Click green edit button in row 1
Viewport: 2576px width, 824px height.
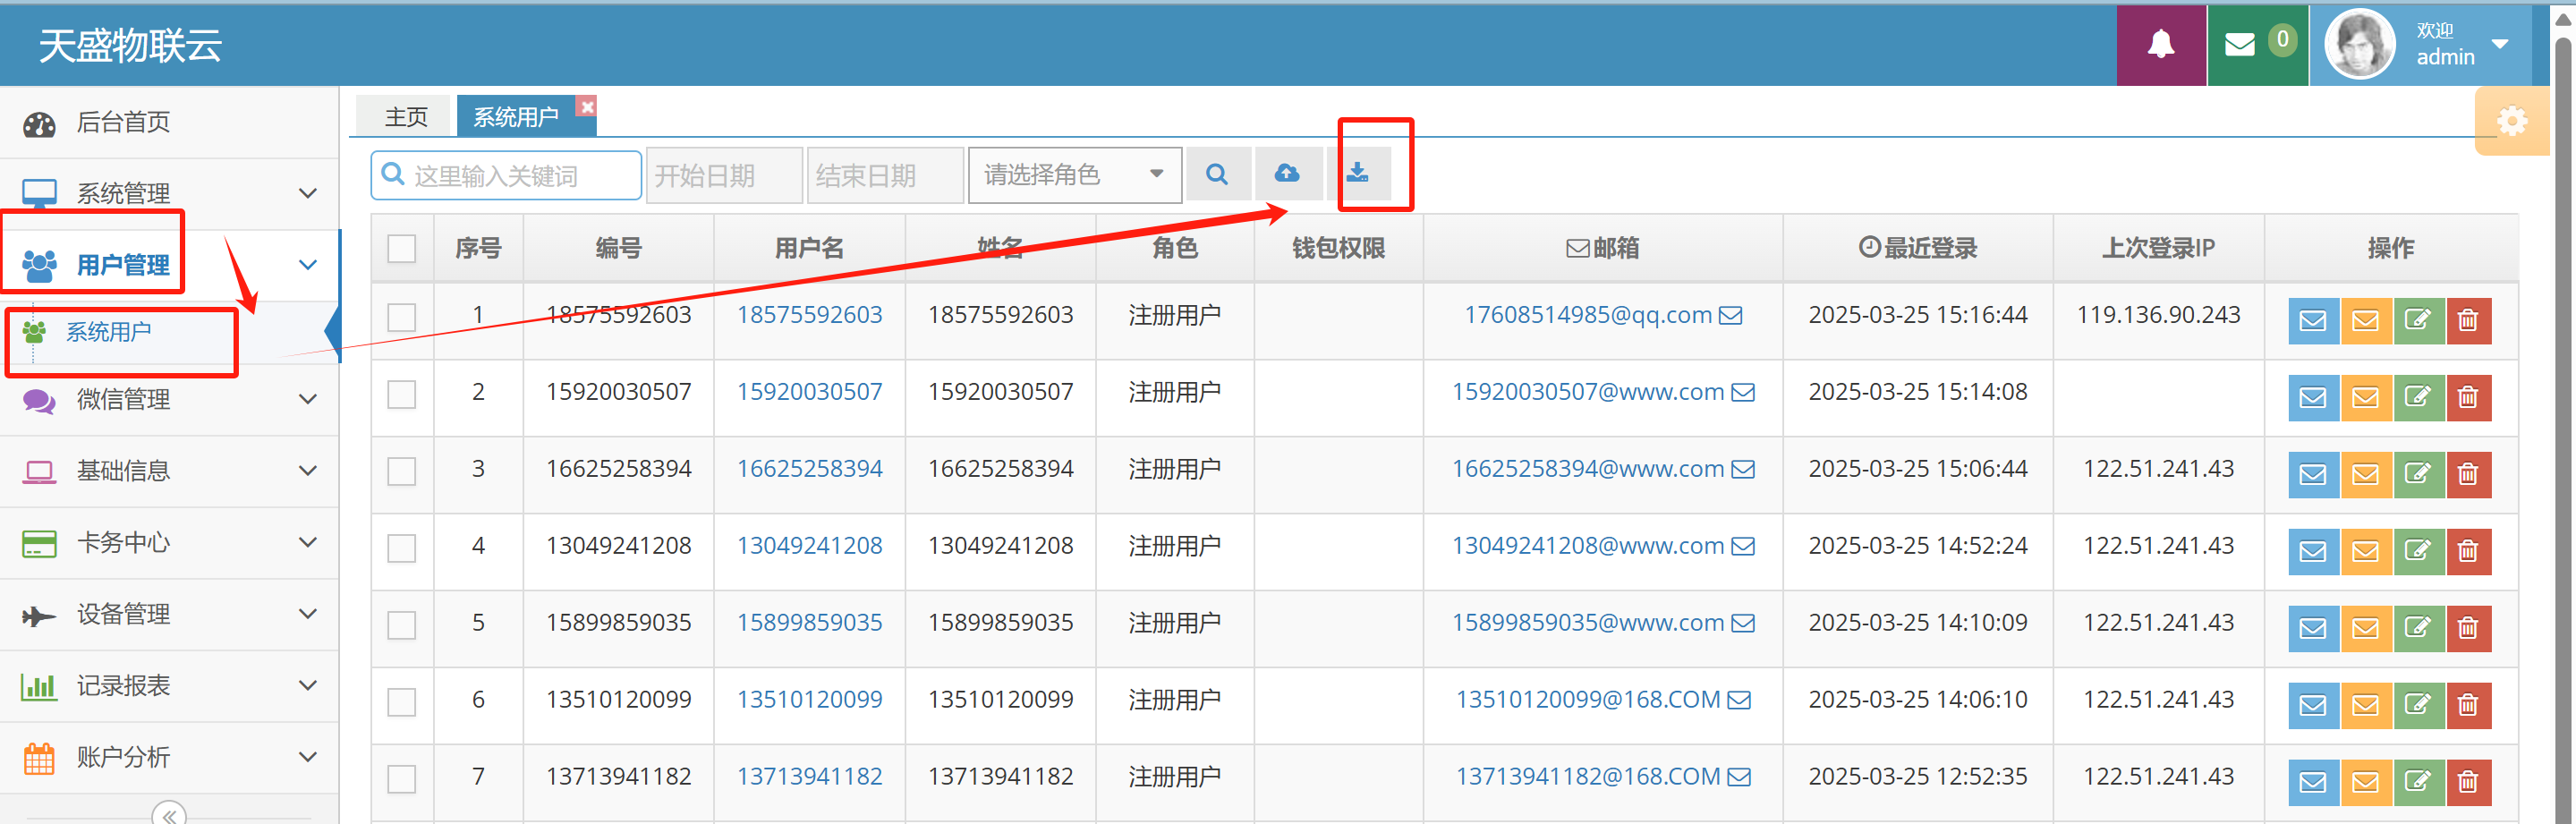pyautogui.click(x=2418, y=321)
